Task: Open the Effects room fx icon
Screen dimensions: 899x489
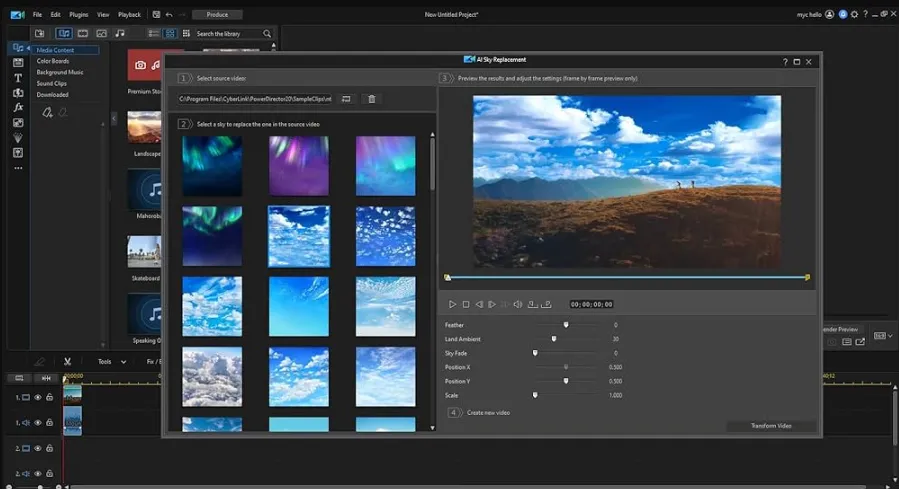Action: pos(18,107)
